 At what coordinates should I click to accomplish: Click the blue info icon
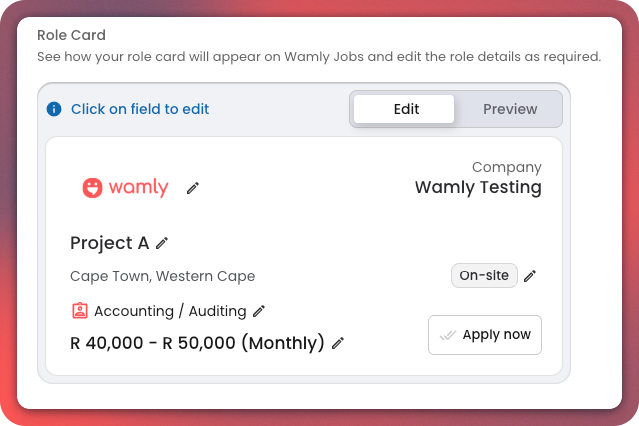coord(54,109)
